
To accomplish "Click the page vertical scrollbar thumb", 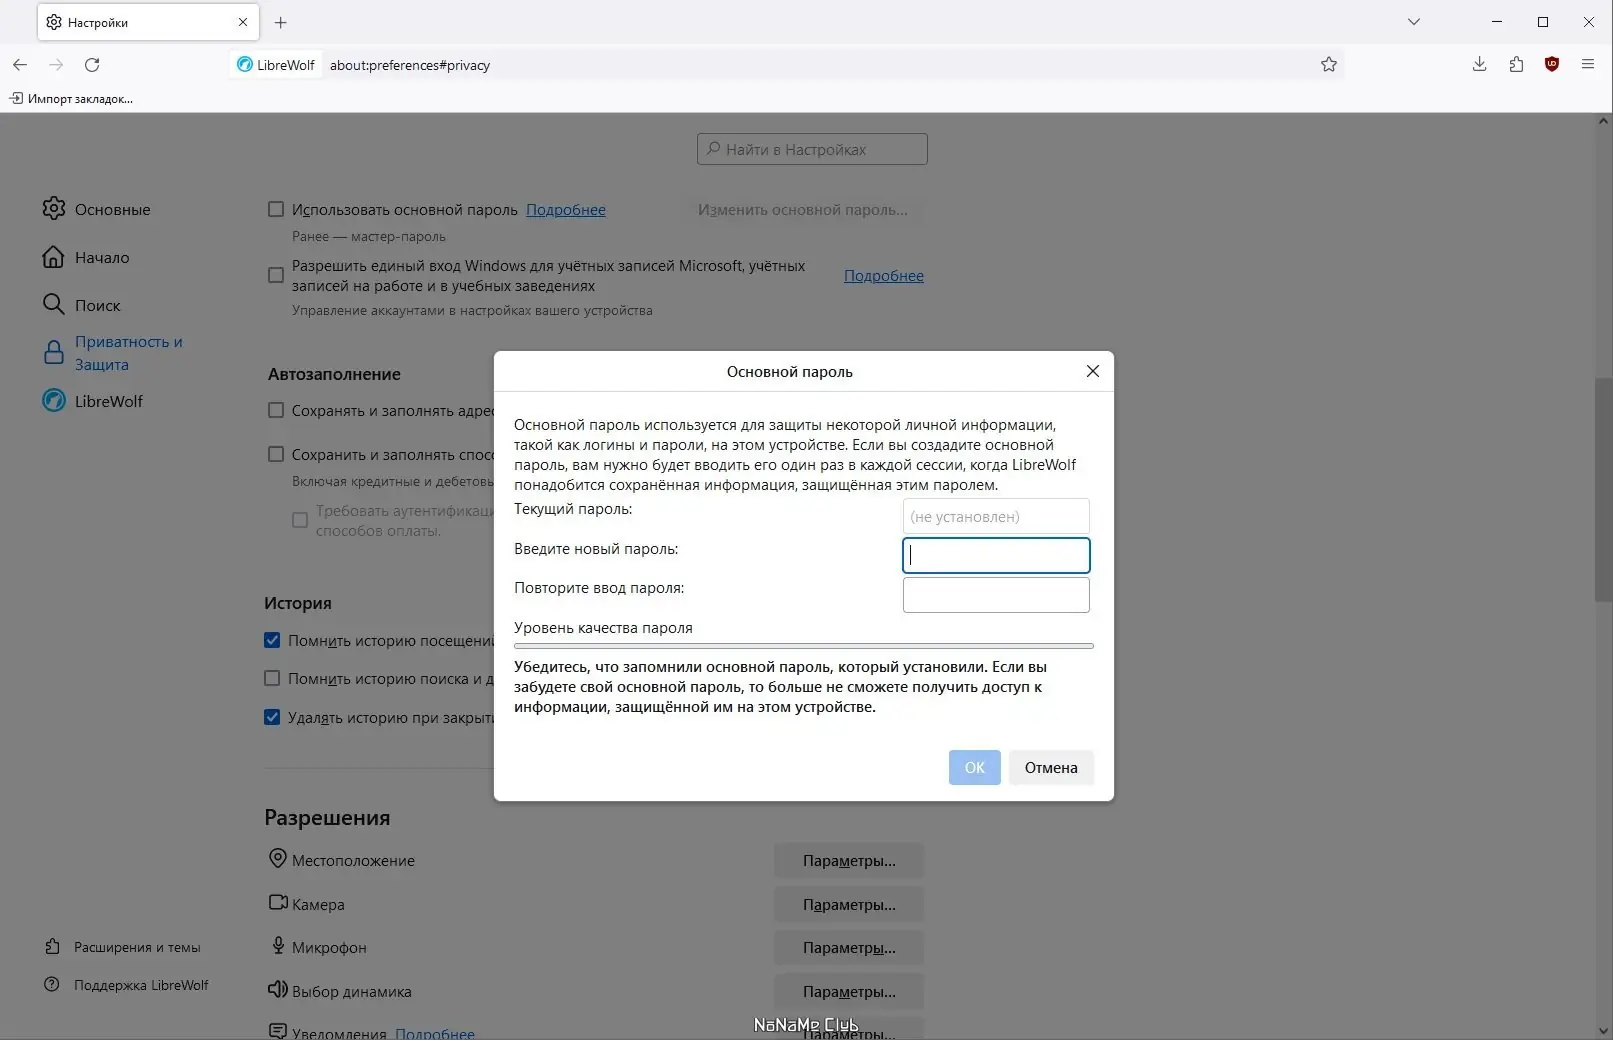I will tap(1603, 490).
